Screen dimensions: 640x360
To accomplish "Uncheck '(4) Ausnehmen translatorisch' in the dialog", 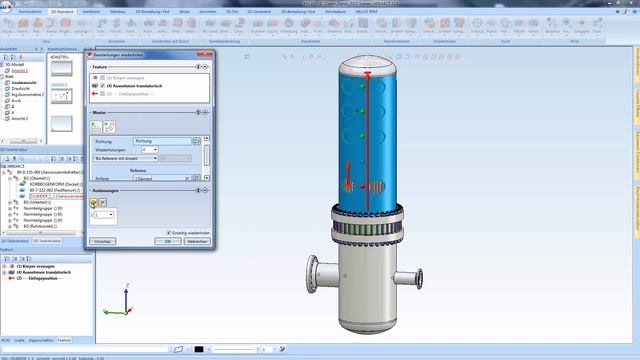I will tap(103, 86).
